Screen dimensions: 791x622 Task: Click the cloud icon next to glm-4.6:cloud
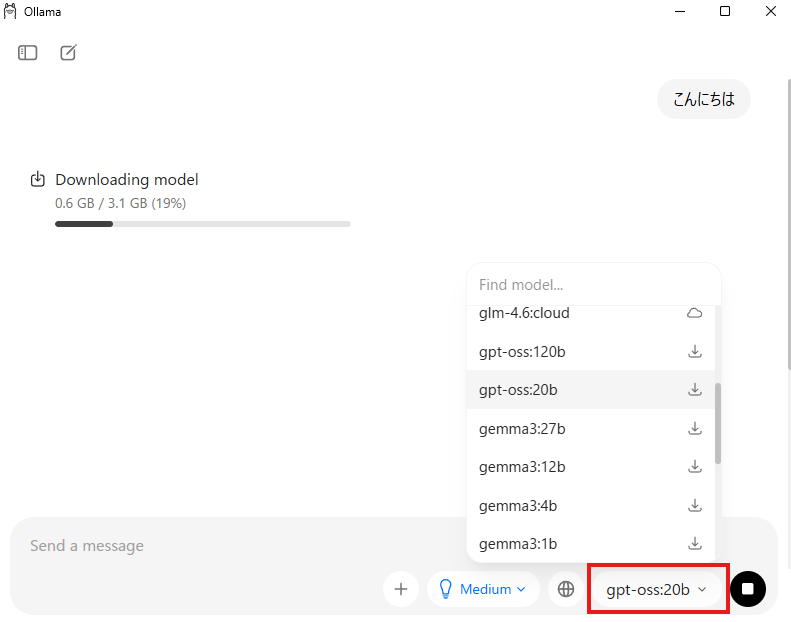click(695, 313)
